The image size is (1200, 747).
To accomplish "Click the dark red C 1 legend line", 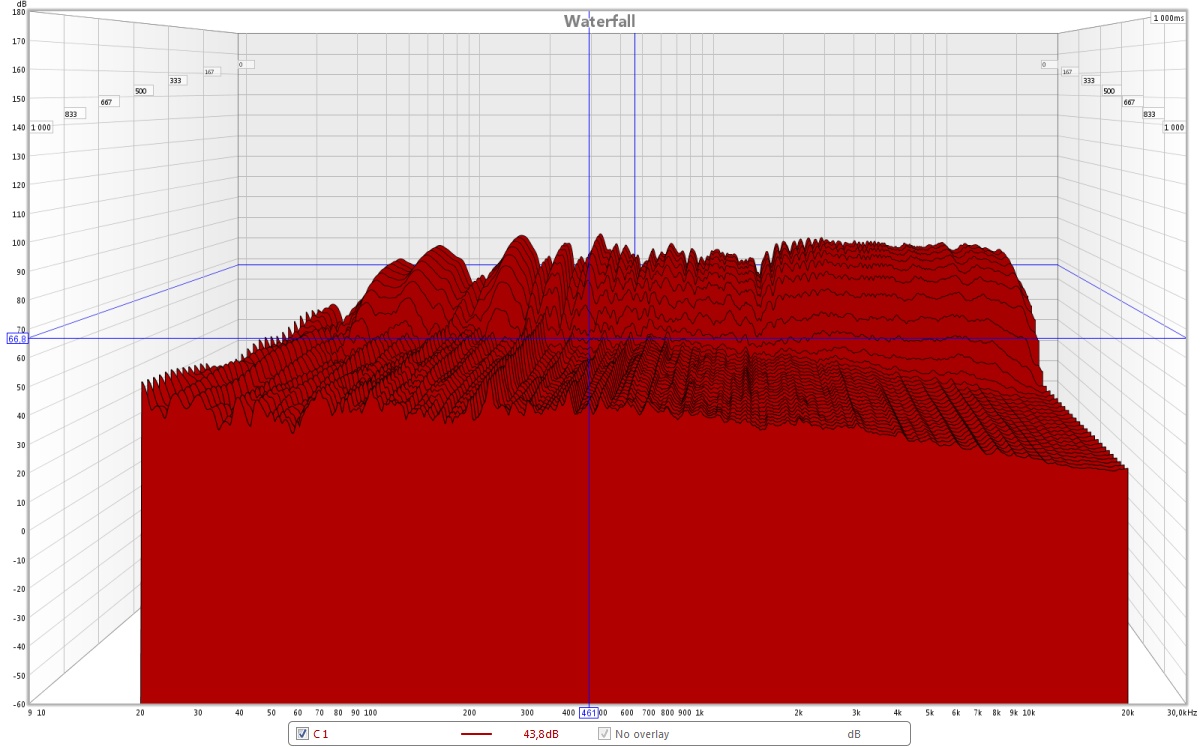I will point(477,734).
